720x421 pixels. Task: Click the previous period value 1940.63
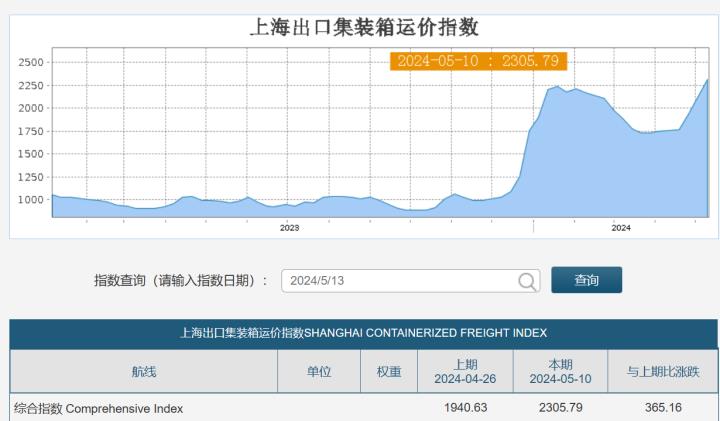tap(466, 407)
